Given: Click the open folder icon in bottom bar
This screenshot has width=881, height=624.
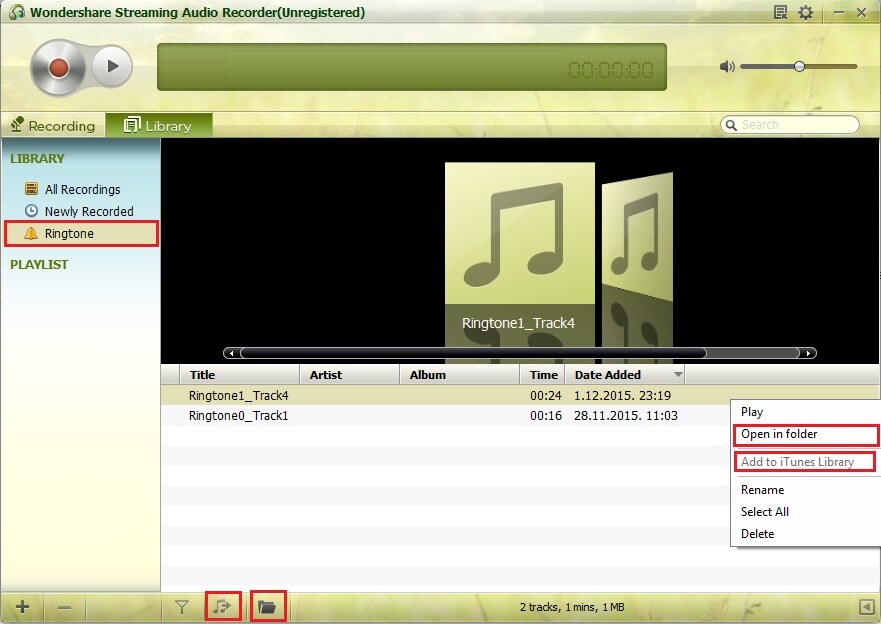Looking at the screenshot, I should (x=268, y=606).
